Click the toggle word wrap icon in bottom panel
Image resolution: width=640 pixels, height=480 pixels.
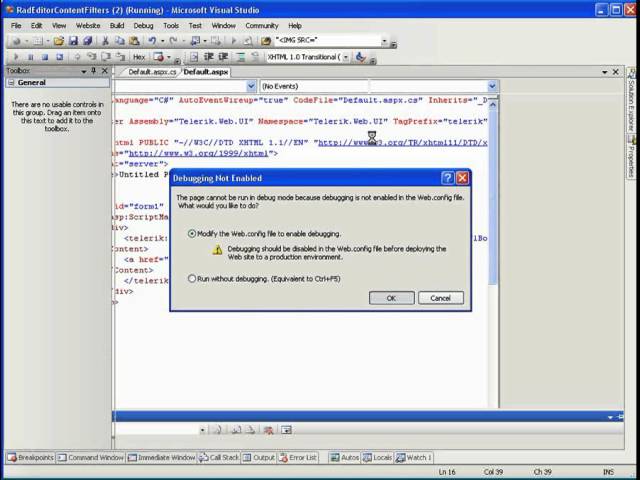[287, 430]
